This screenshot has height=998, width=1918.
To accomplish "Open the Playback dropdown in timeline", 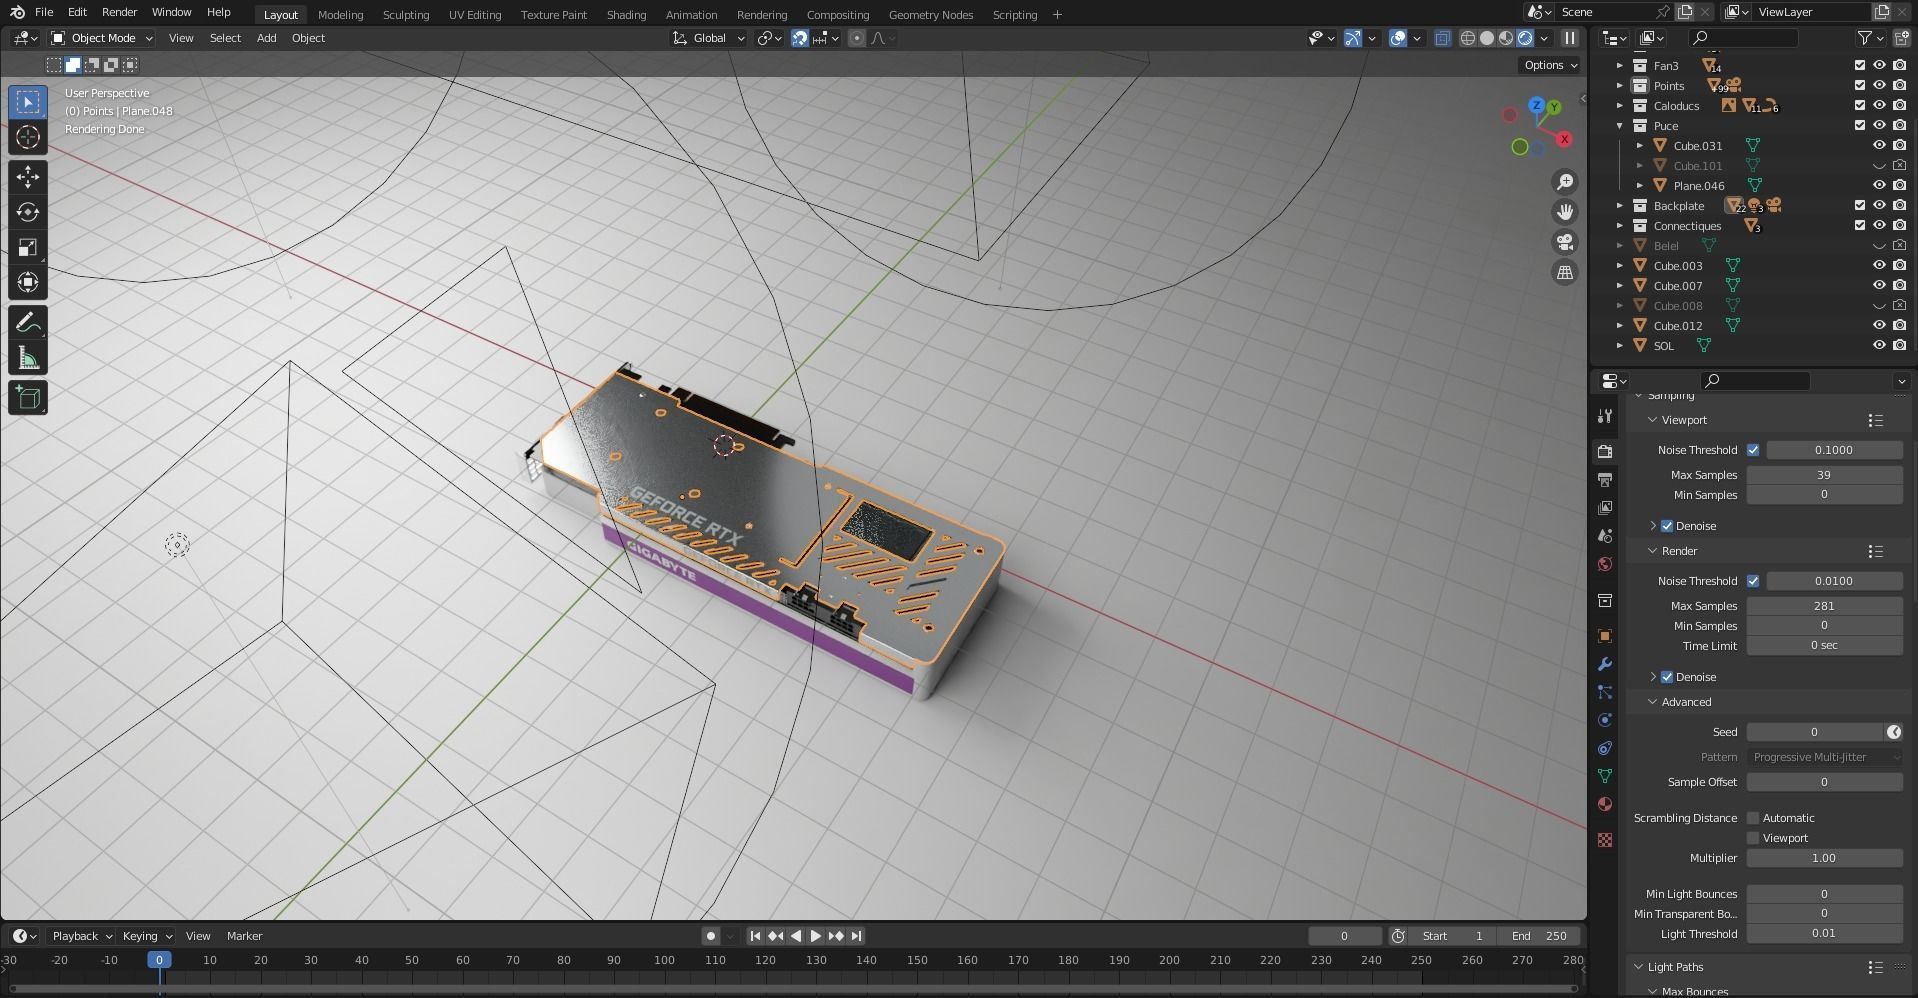I will point(82,936).
